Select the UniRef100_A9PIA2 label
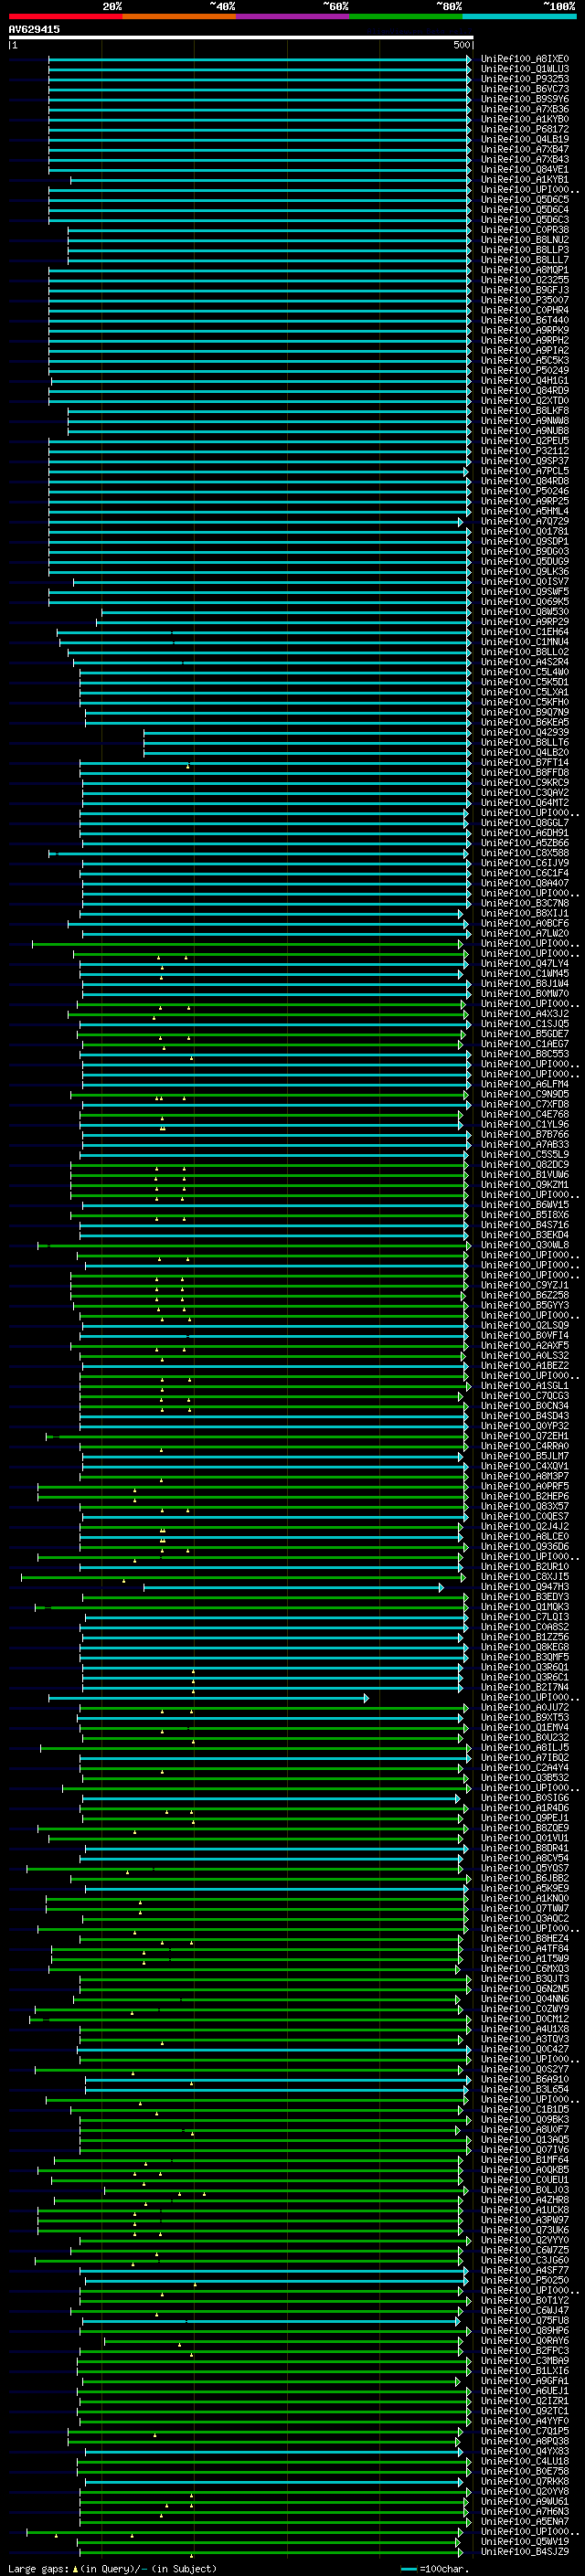Screen dimensions: 585x2576 pos(525,351)
